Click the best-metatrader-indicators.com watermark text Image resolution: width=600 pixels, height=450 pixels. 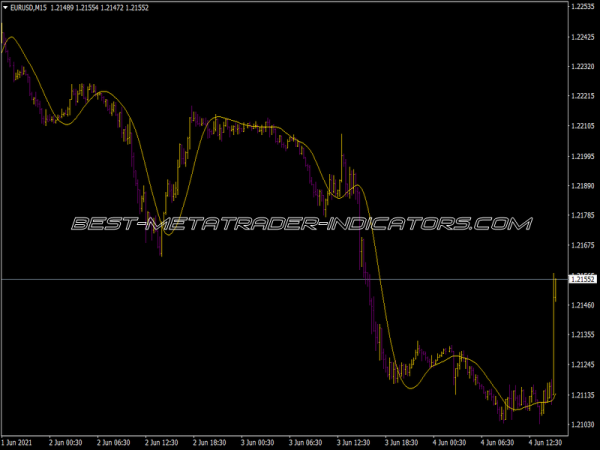tap(300, 224)
